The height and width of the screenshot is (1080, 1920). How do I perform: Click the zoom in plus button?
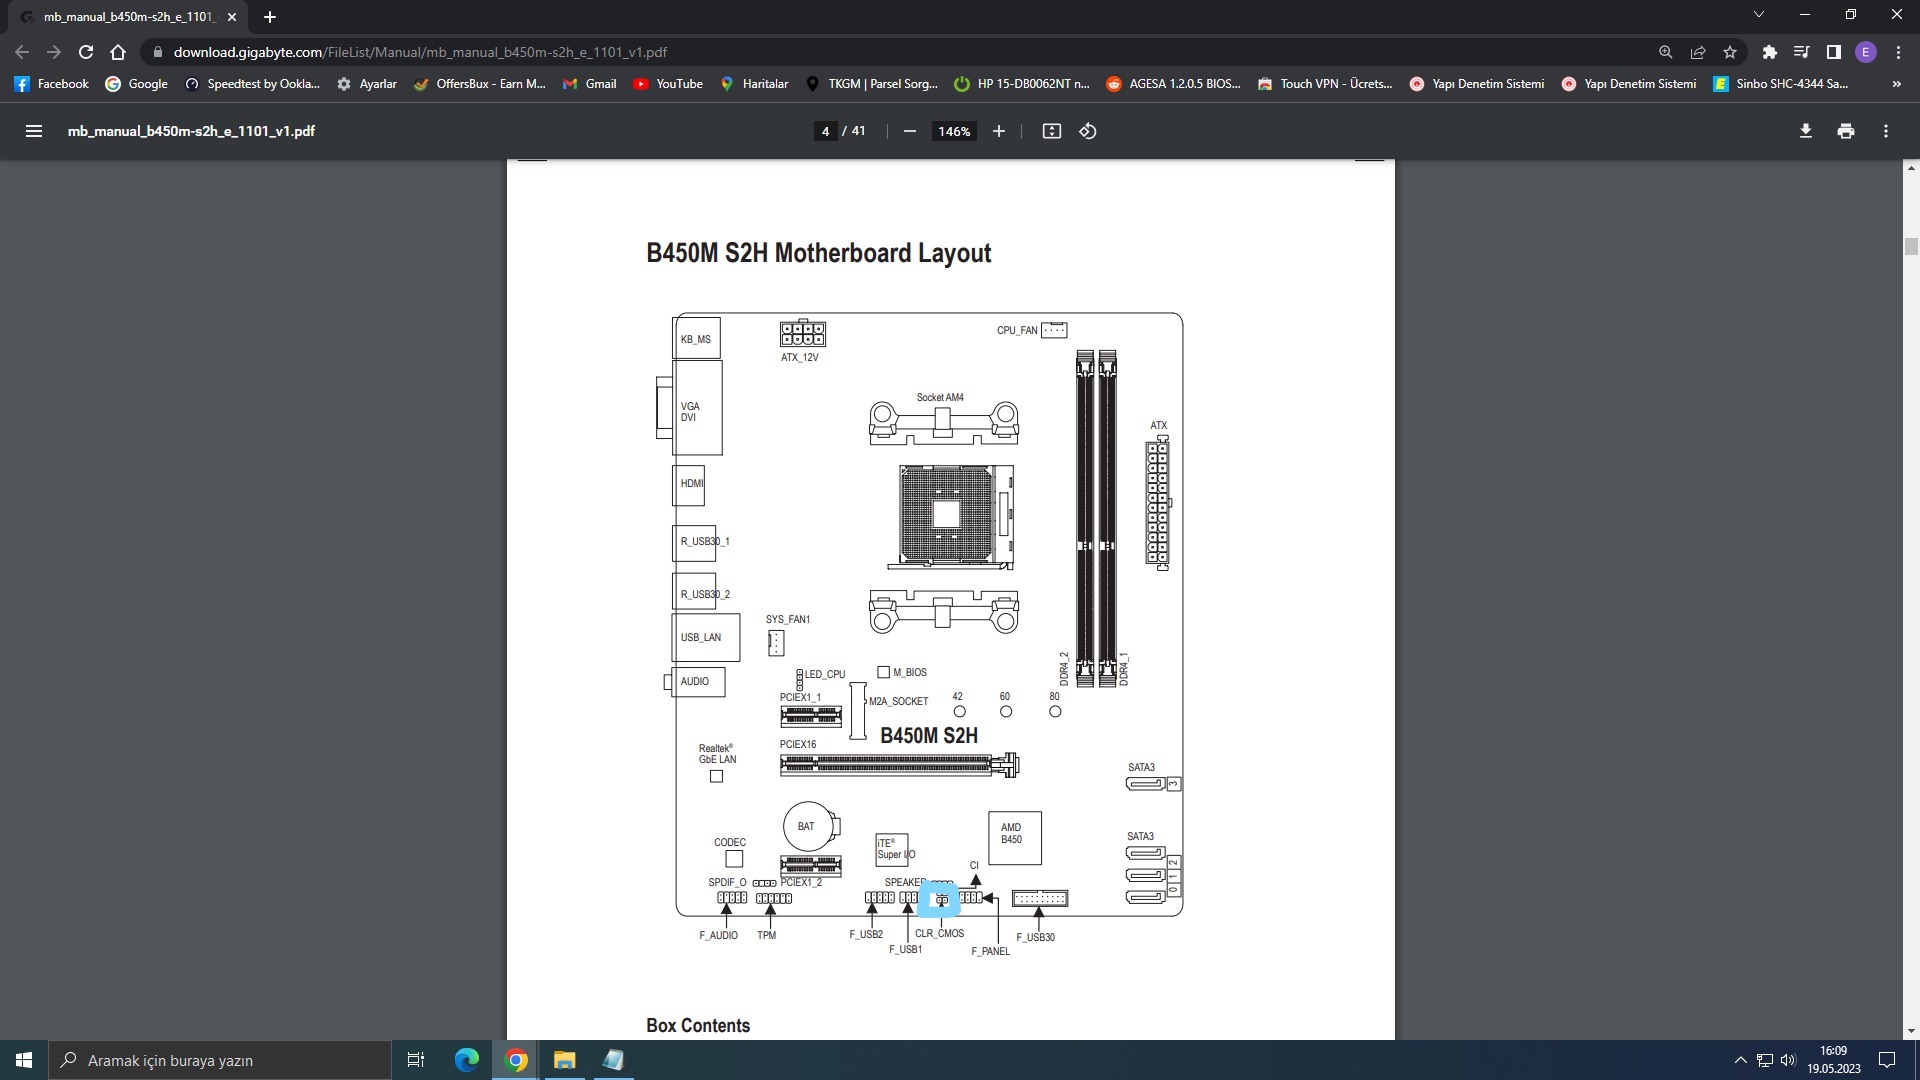coord(998,131)
